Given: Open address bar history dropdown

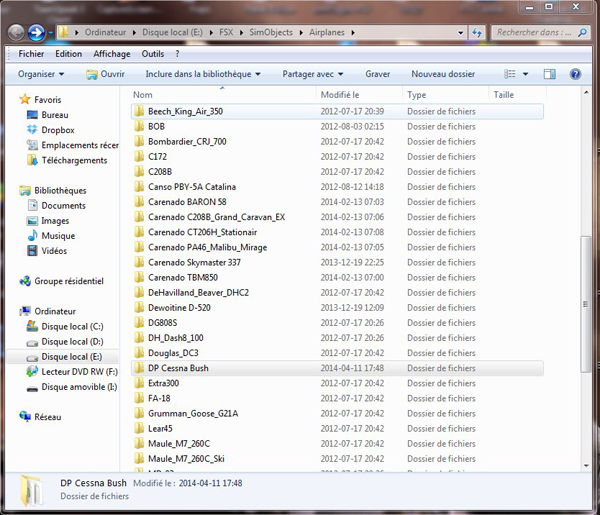Looking at the screenshot, I should tap(461, 33).
